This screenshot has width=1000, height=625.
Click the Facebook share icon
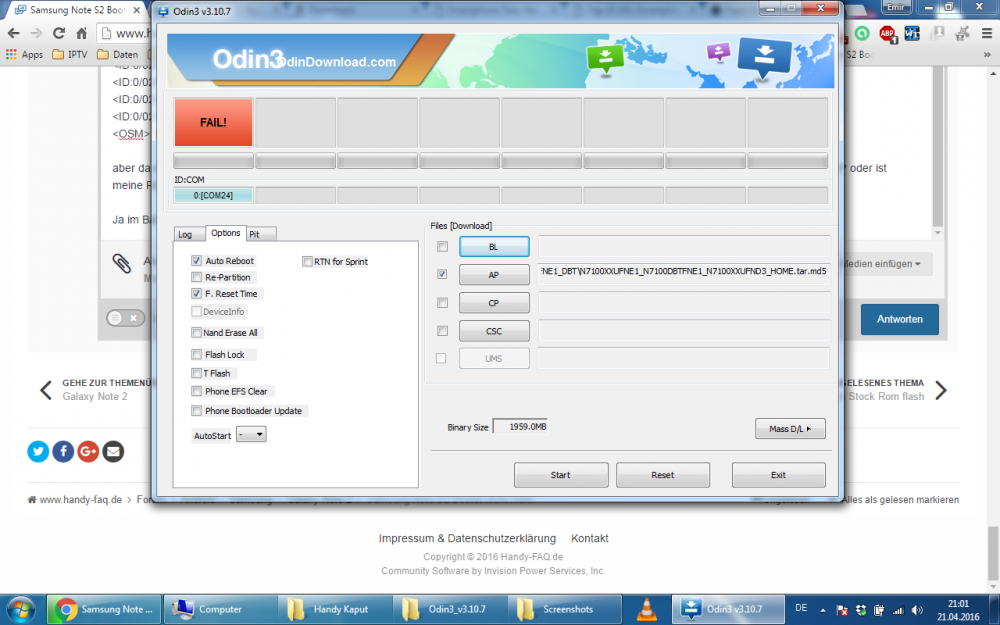(63, 451)
